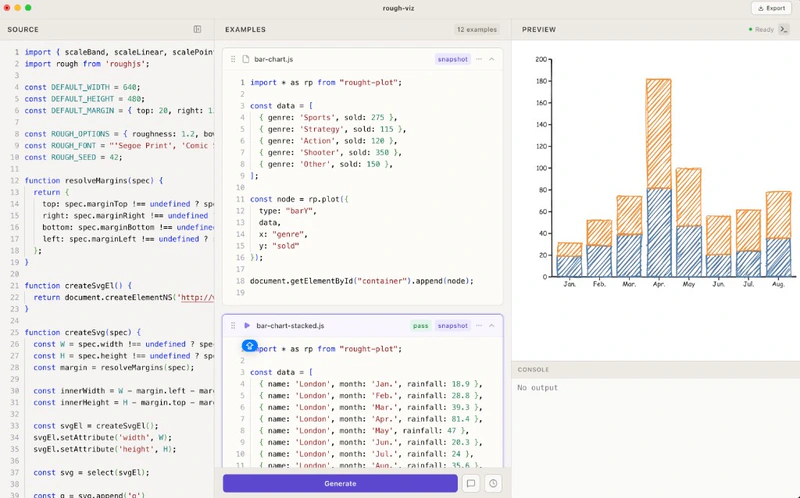Click the Export button

click(x=771, y=8)
